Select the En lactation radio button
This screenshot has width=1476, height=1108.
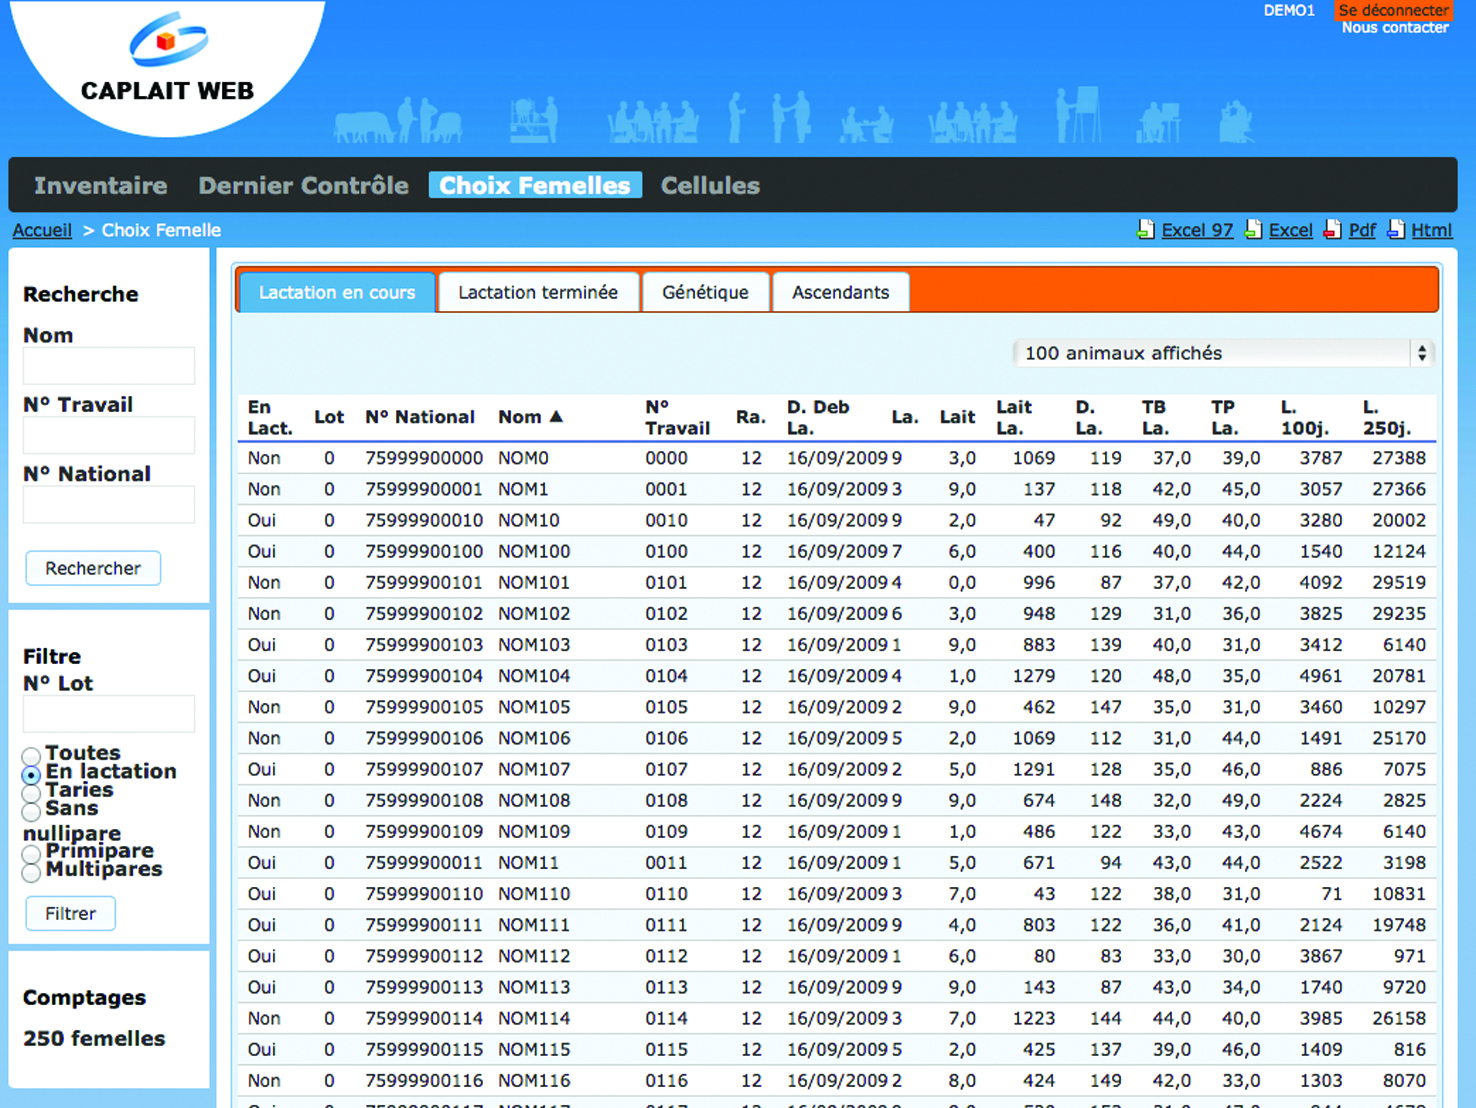31,775
